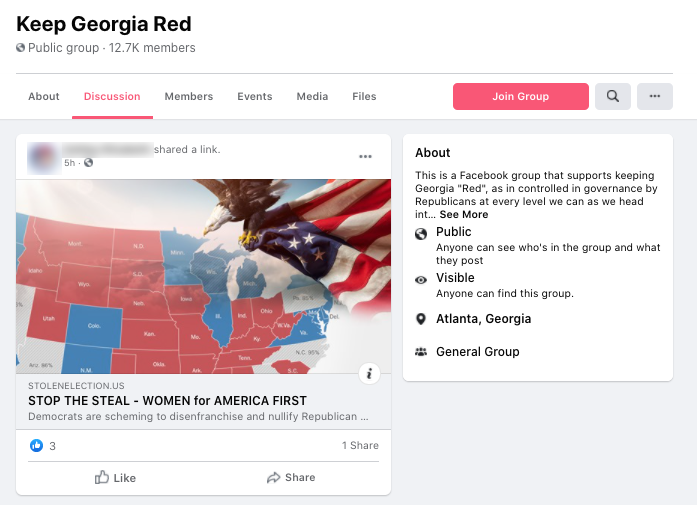Click the blue like reaction icon
The image size is (697, 505).
click(37, 446)
